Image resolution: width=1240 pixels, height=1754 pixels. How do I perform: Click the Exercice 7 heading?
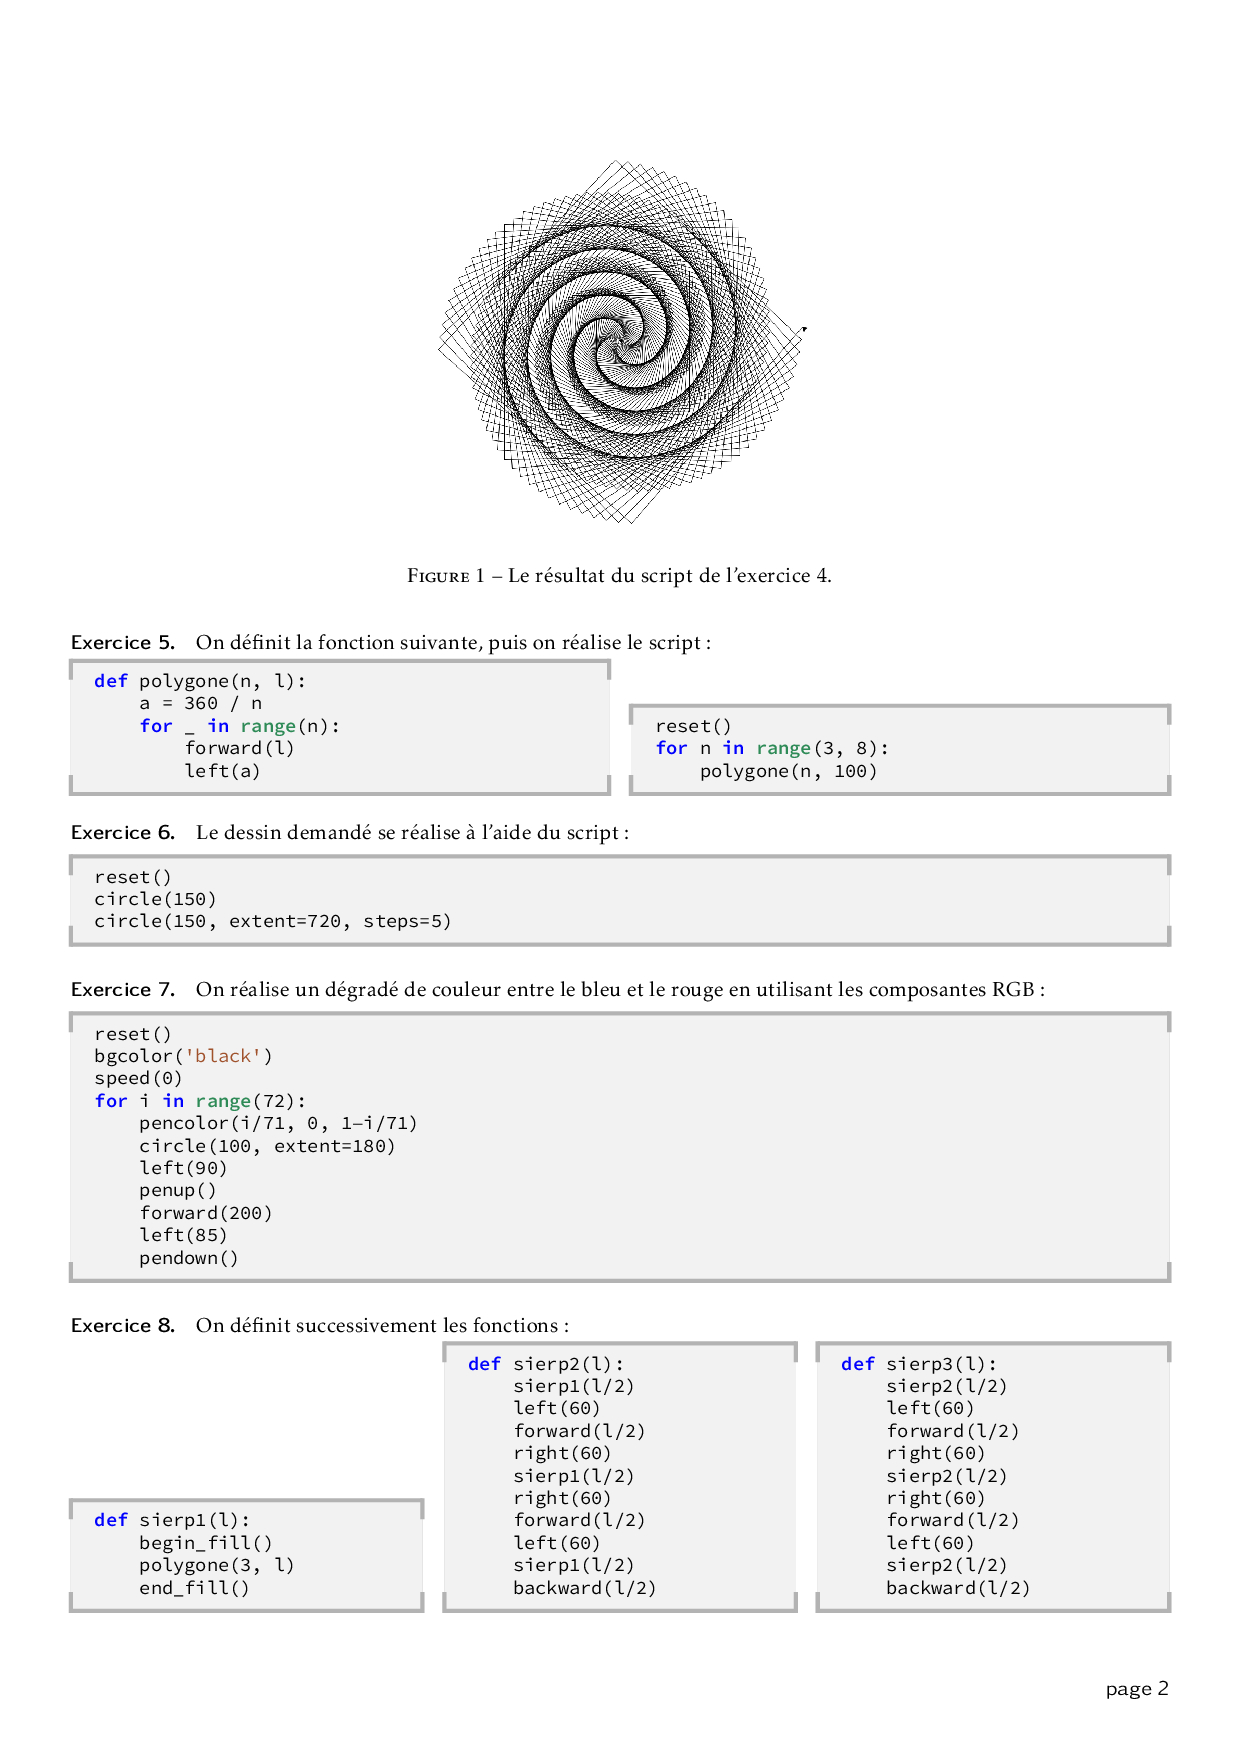click(x=123, y=989)
